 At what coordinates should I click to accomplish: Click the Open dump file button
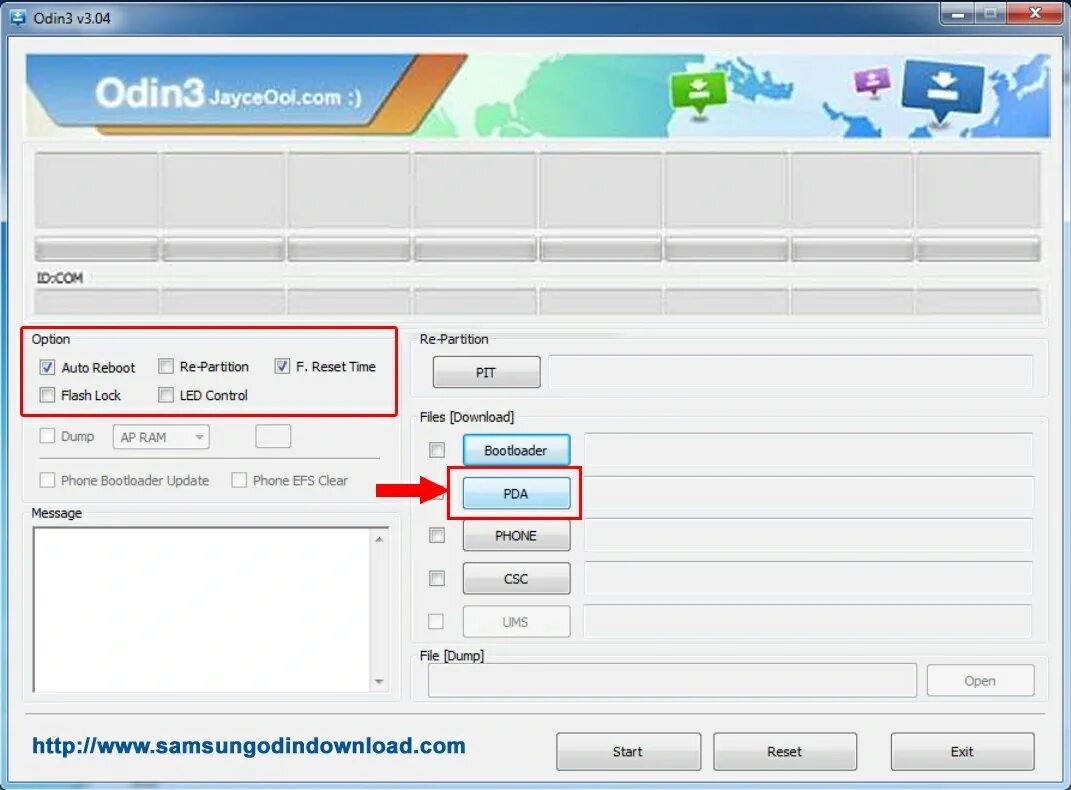click(x=980, y=681)
